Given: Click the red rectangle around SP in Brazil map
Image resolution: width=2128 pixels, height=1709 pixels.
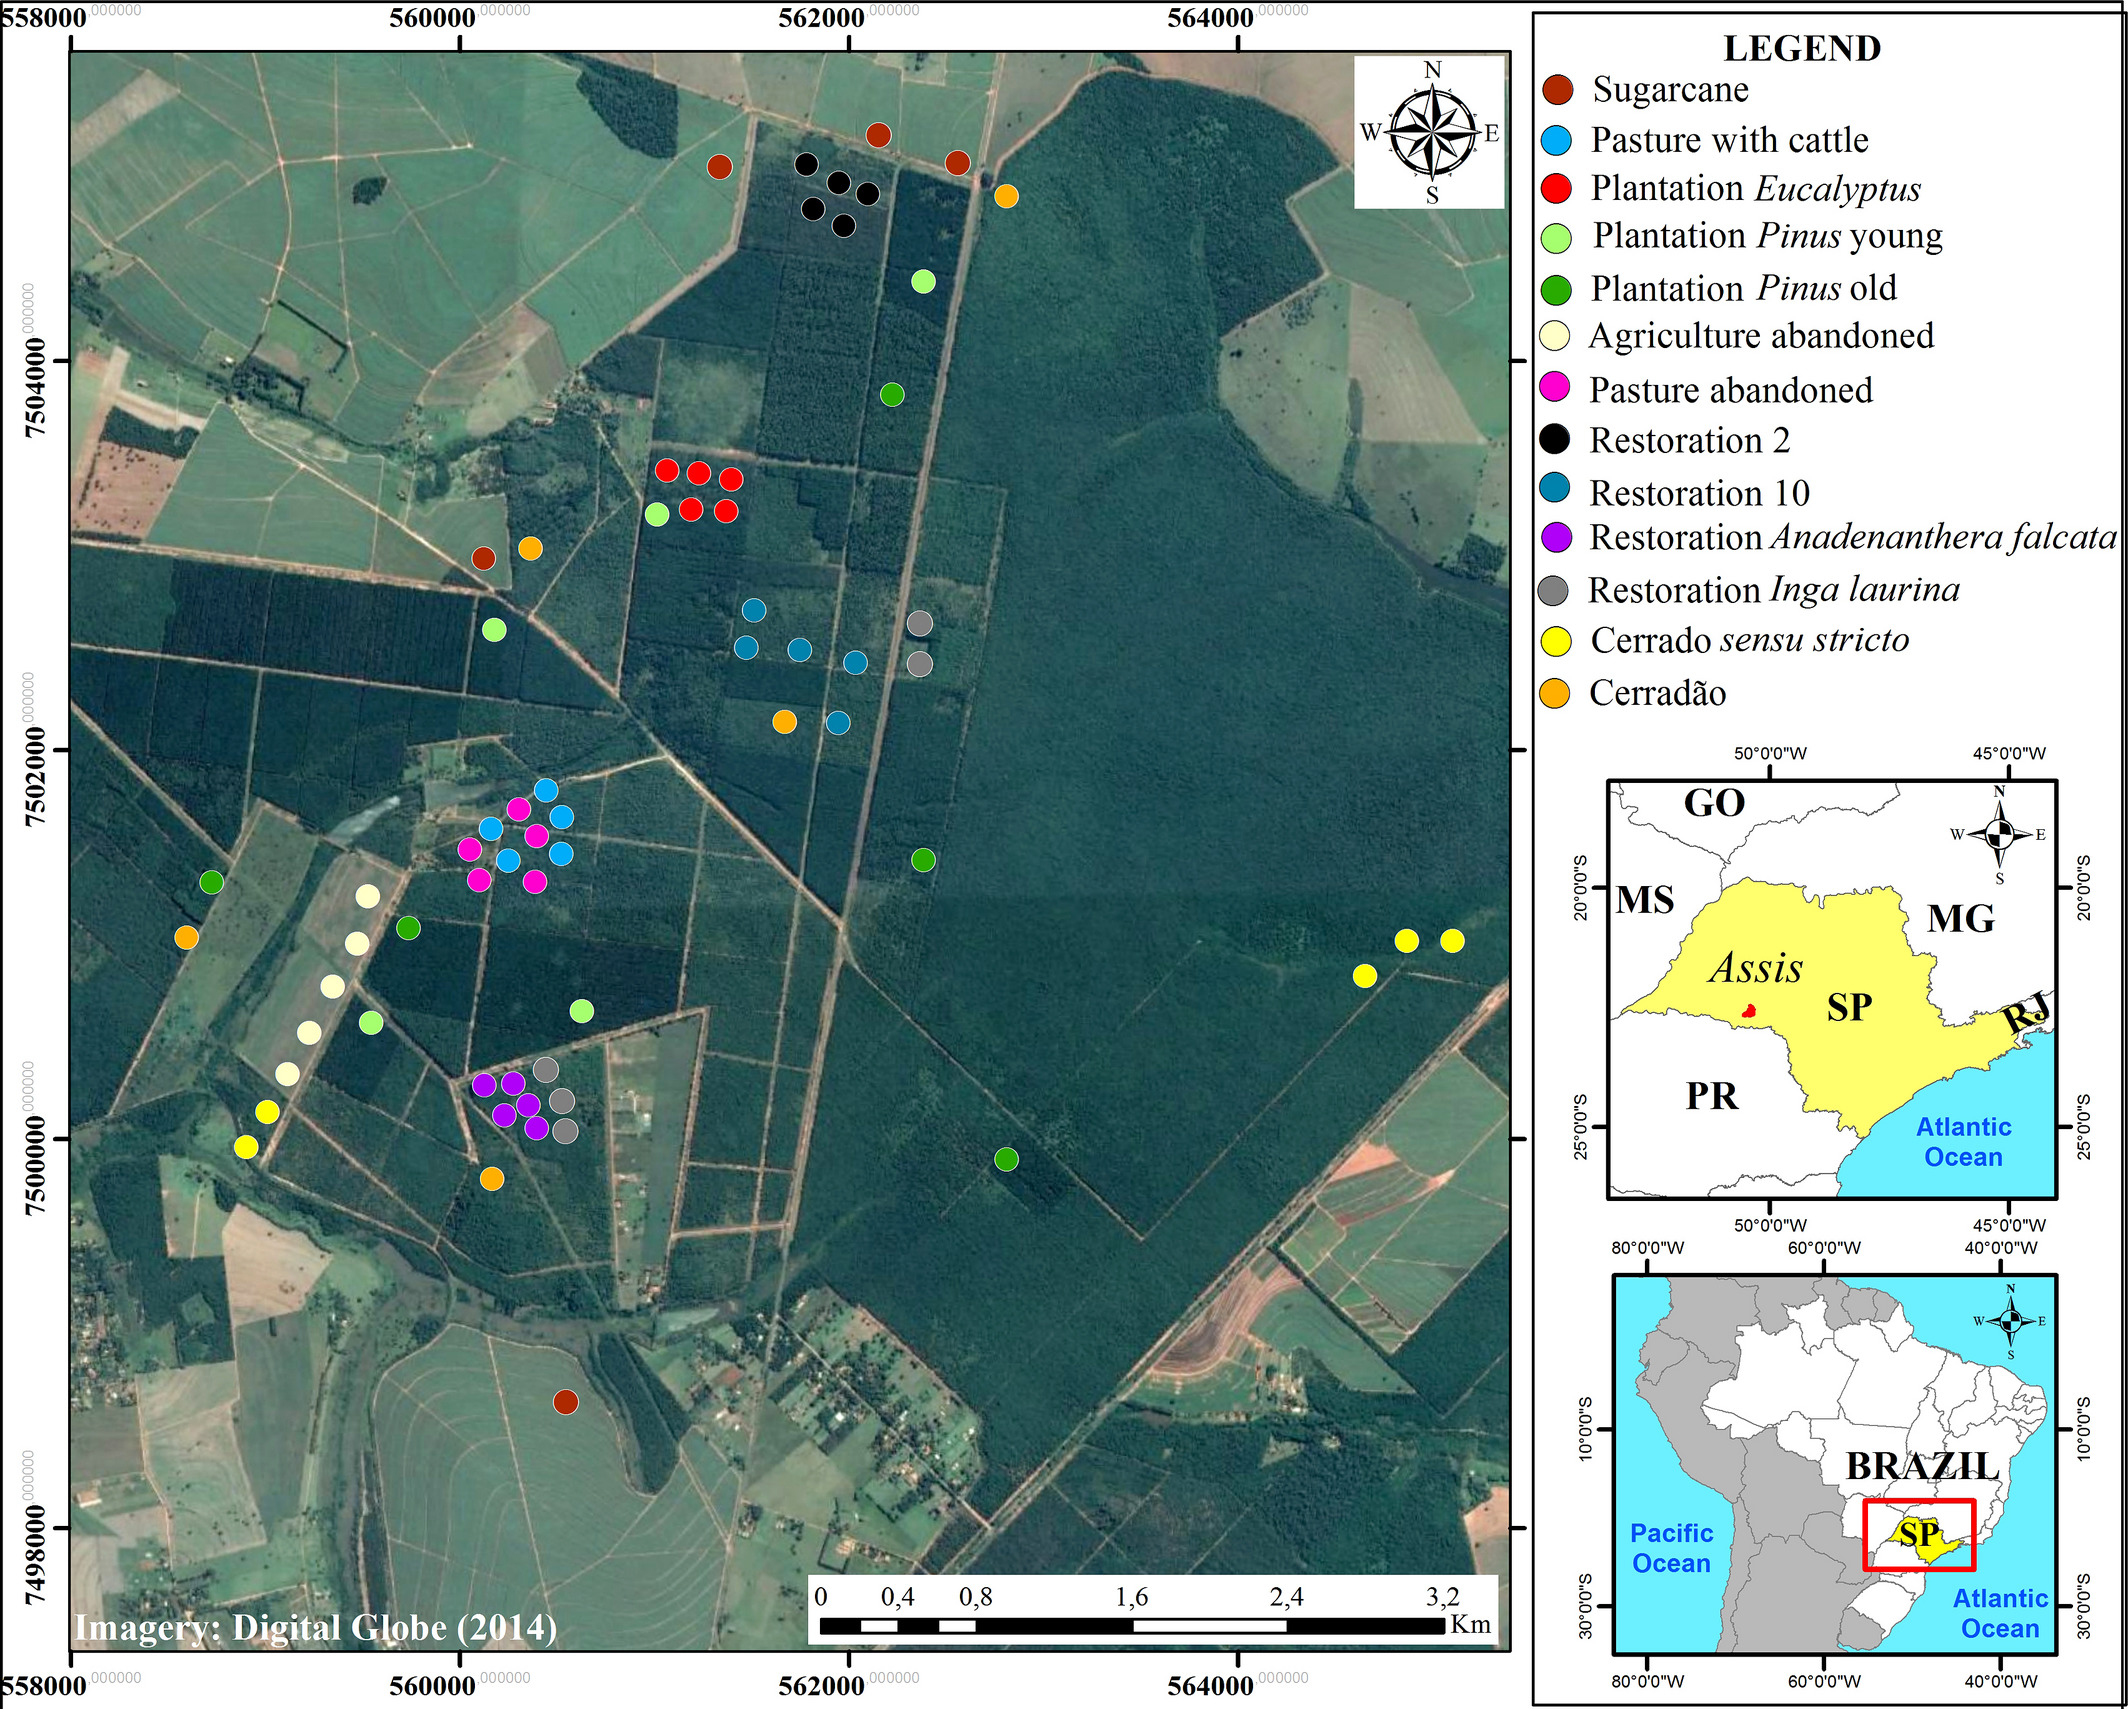Looking at the screenshot, I should [x=1919, y=1534].
